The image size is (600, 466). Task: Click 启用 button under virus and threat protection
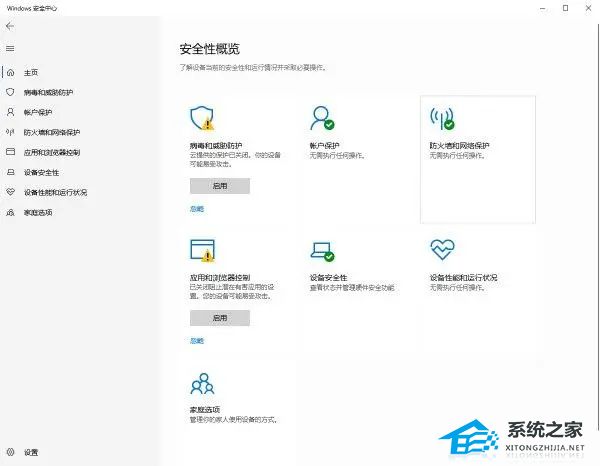coord(220,186)
